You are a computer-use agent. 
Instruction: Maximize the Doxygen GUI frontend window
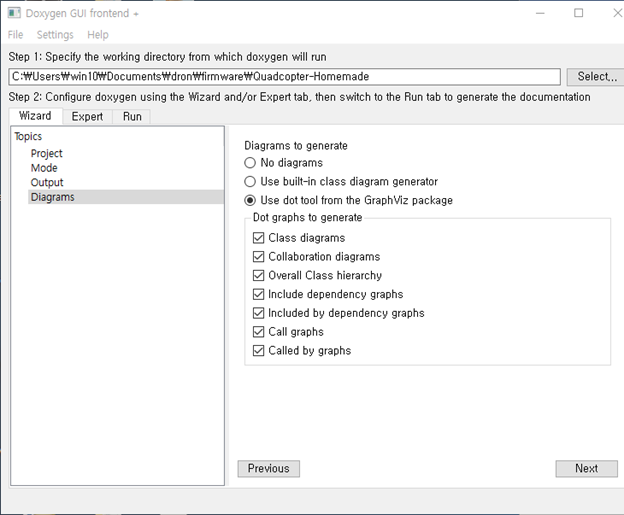pos(579,13)
